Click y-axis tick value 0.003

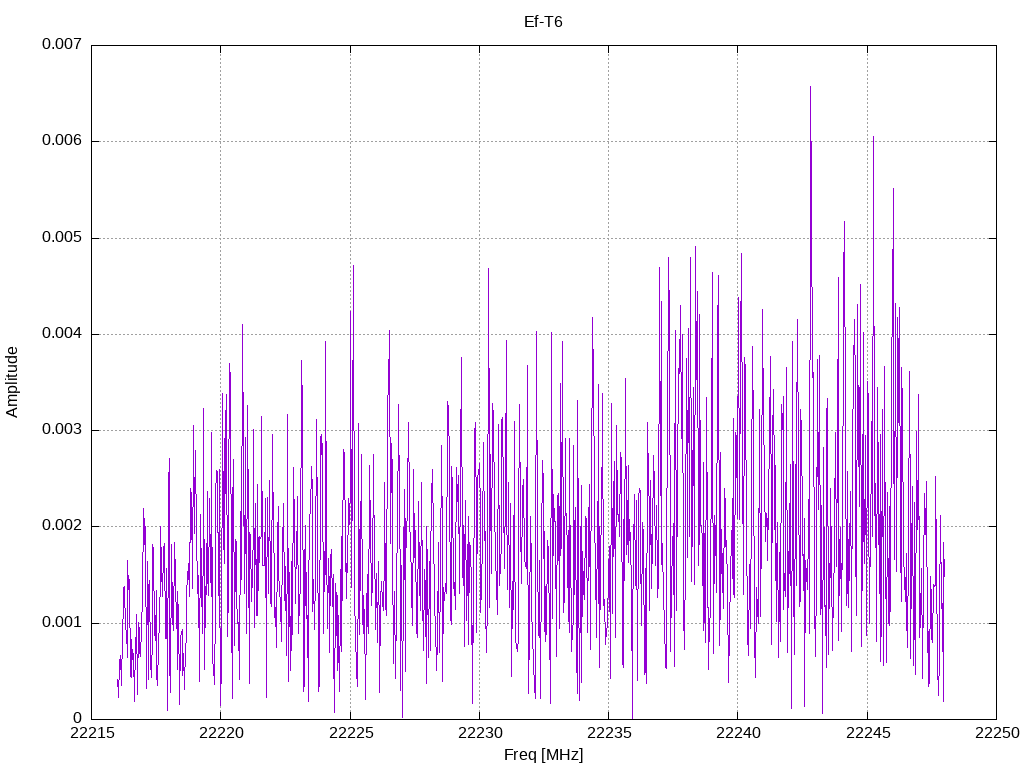62,430
